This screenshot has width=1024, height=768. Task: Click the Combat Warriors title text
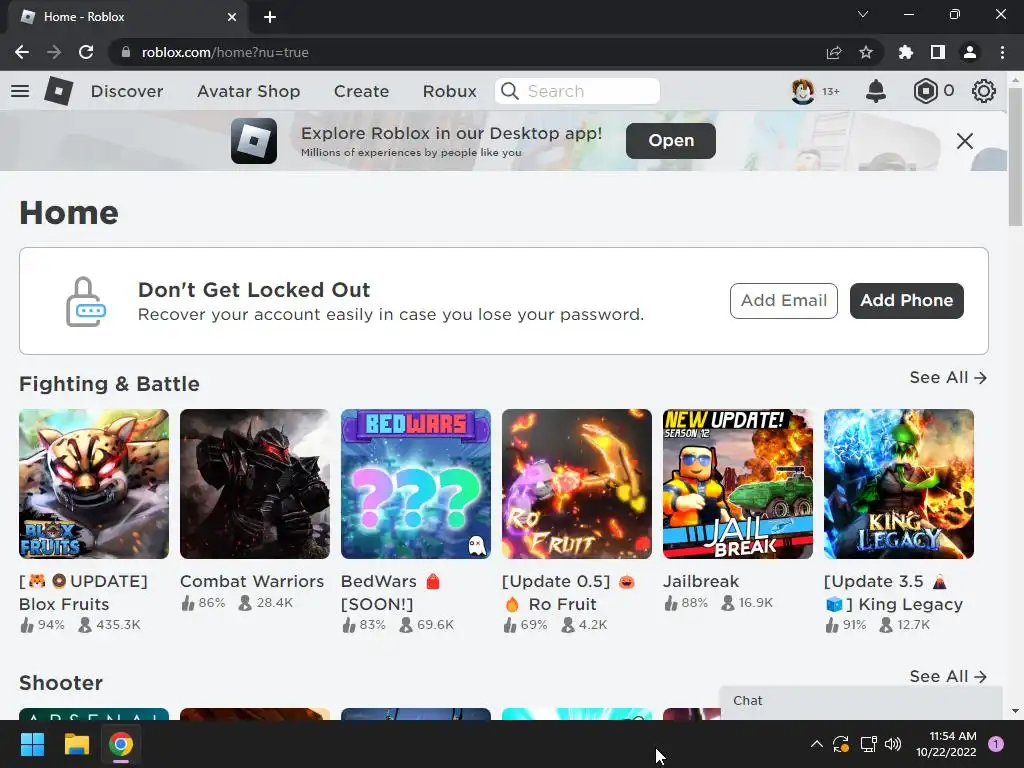[252, 581]
